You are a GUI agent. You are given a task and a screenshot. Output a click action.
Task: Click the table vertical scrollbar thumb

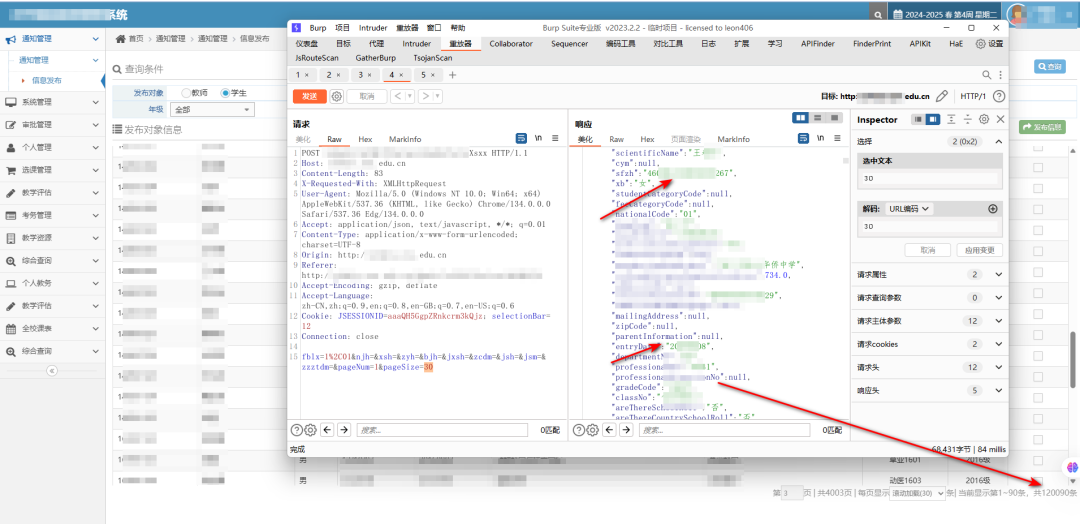point(1072,359)
